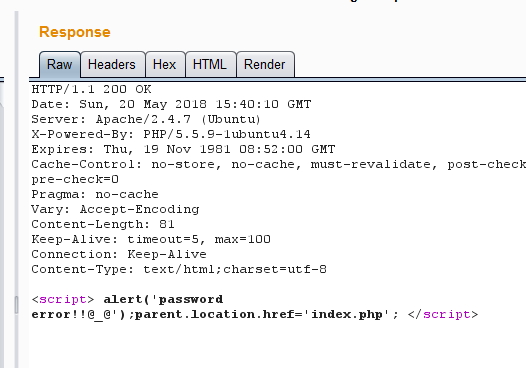Click the Content-Type header line

179,269
